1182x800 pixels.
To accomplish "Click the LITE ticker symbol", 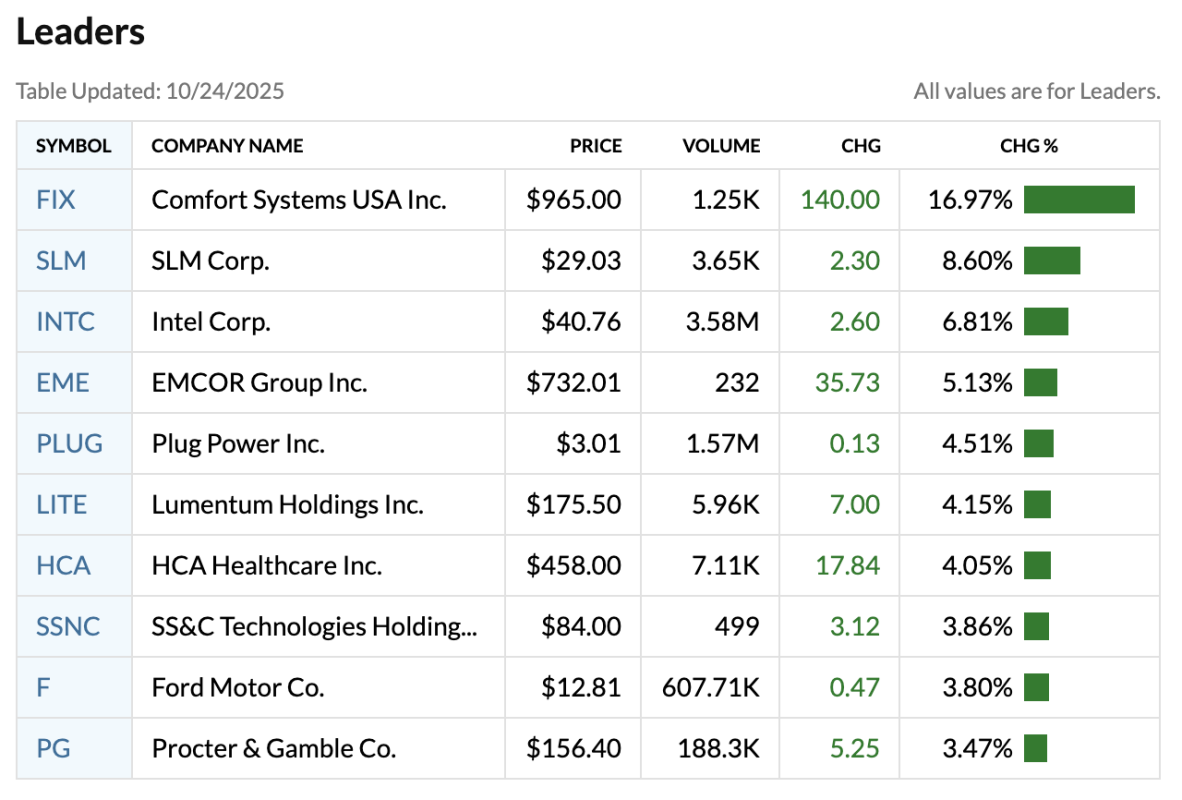I will click(x=61, y=505).
